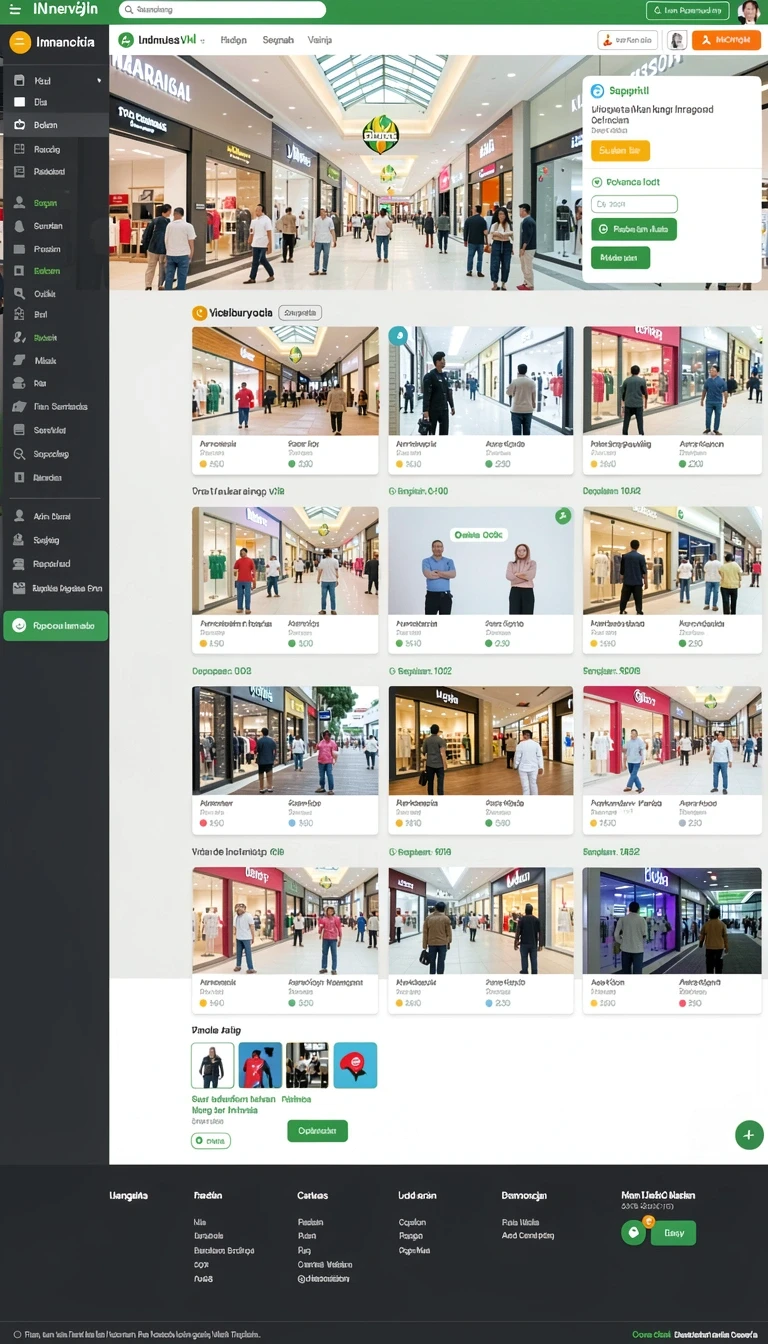Click the Bnl building icon in sidebar
768x1344 pixels.
19,314
